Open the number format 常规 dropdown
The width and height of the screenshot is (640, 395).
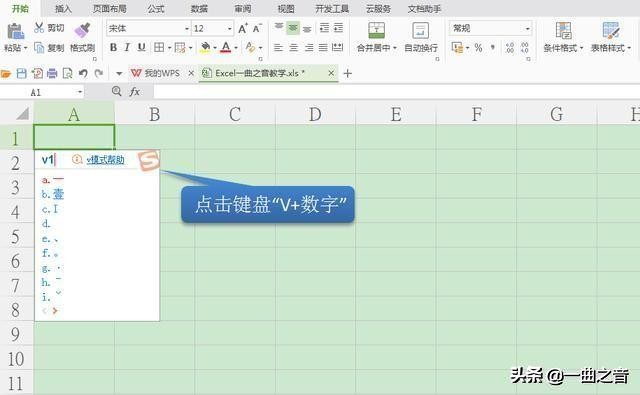click(528, 29)
